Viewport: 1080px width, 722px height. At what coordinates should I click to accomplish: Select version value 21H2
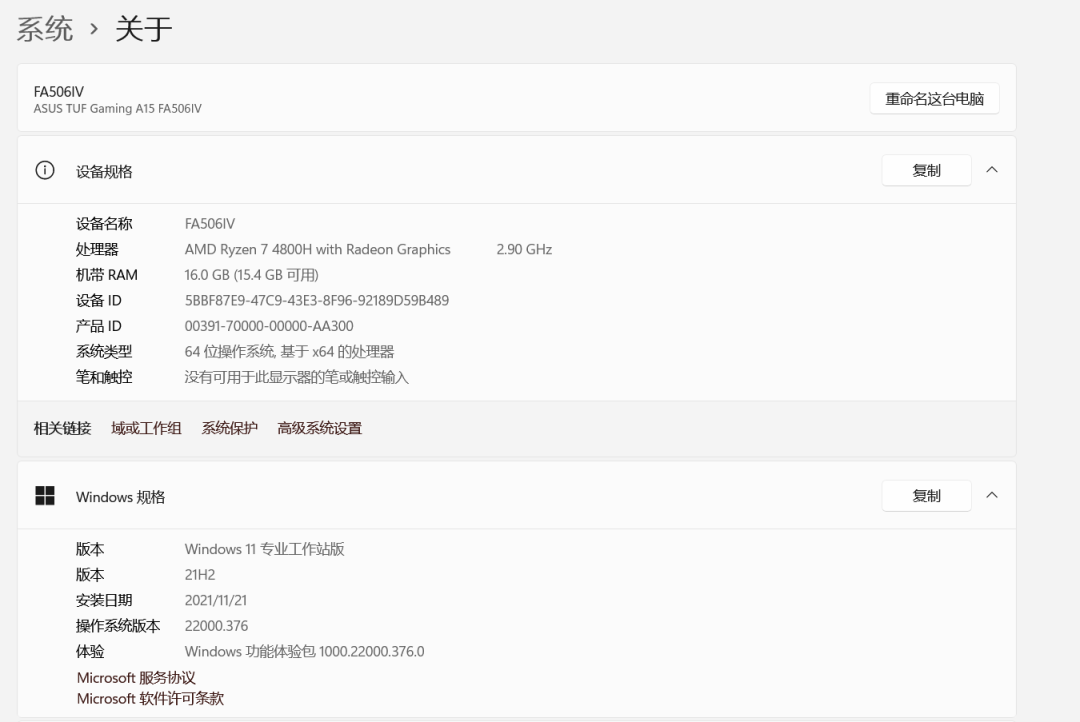point(200,574)
